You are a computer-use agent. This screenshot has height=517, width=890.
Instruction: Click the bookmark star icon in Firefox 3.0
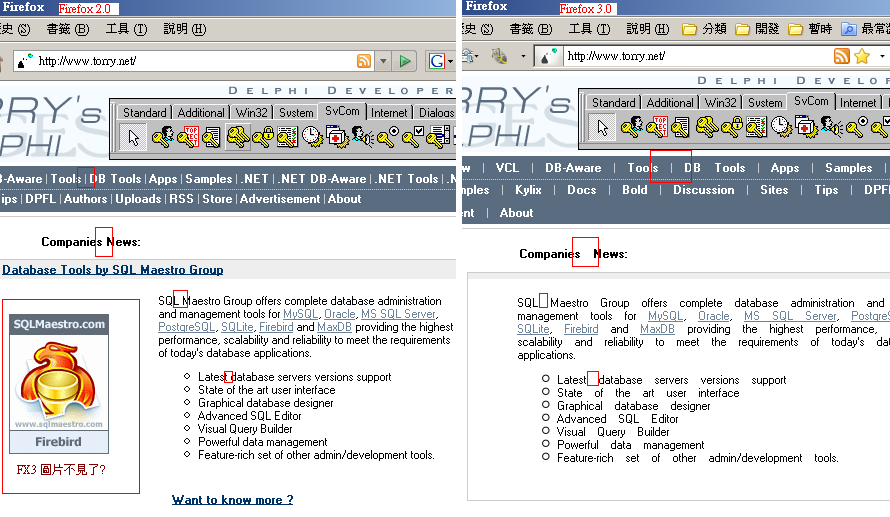[x=861, y=56]
